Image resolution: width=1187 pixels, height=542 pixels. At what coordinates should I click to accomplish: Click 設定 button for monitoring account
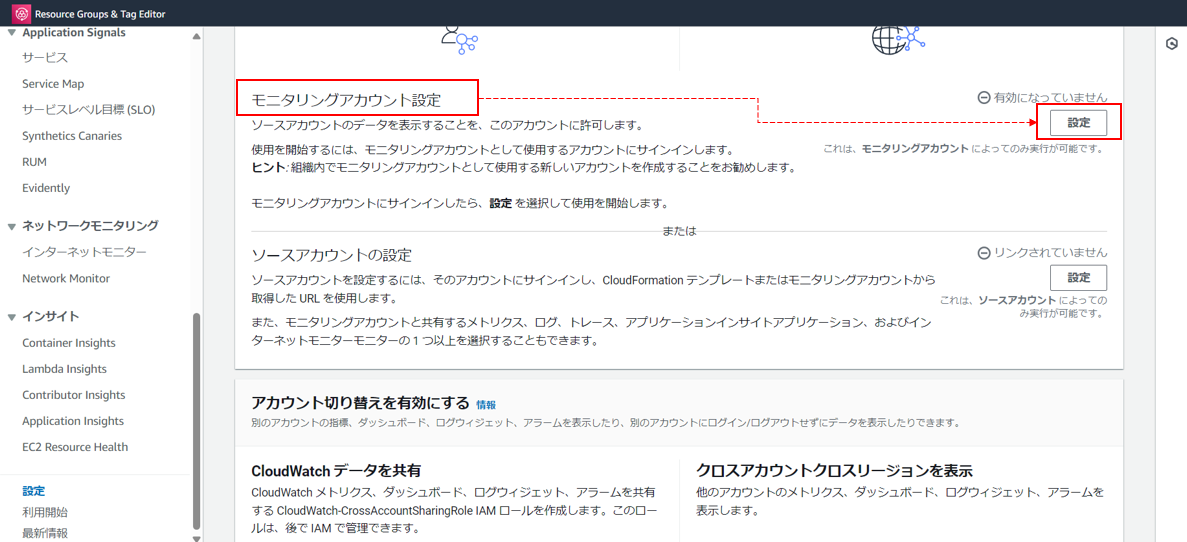coord(1079,123)
